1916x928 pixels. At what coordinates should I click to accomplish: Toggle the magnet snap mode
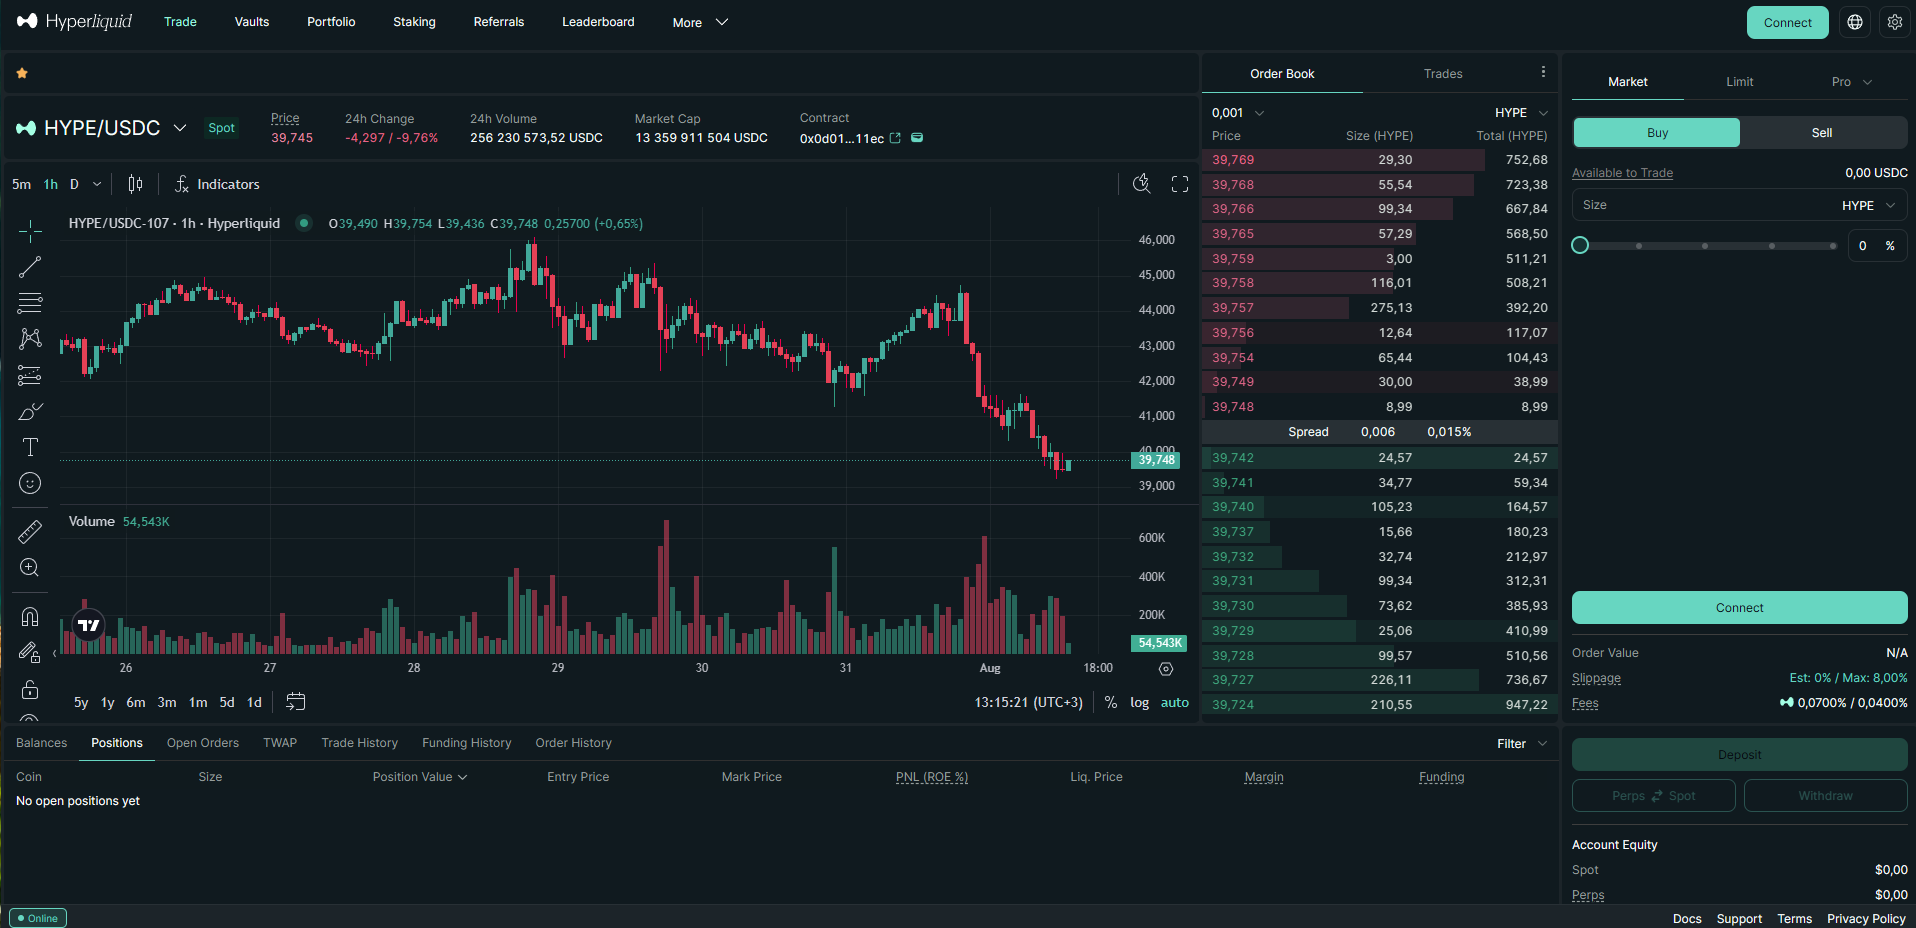pyautogui.click(x=30, y=617)
